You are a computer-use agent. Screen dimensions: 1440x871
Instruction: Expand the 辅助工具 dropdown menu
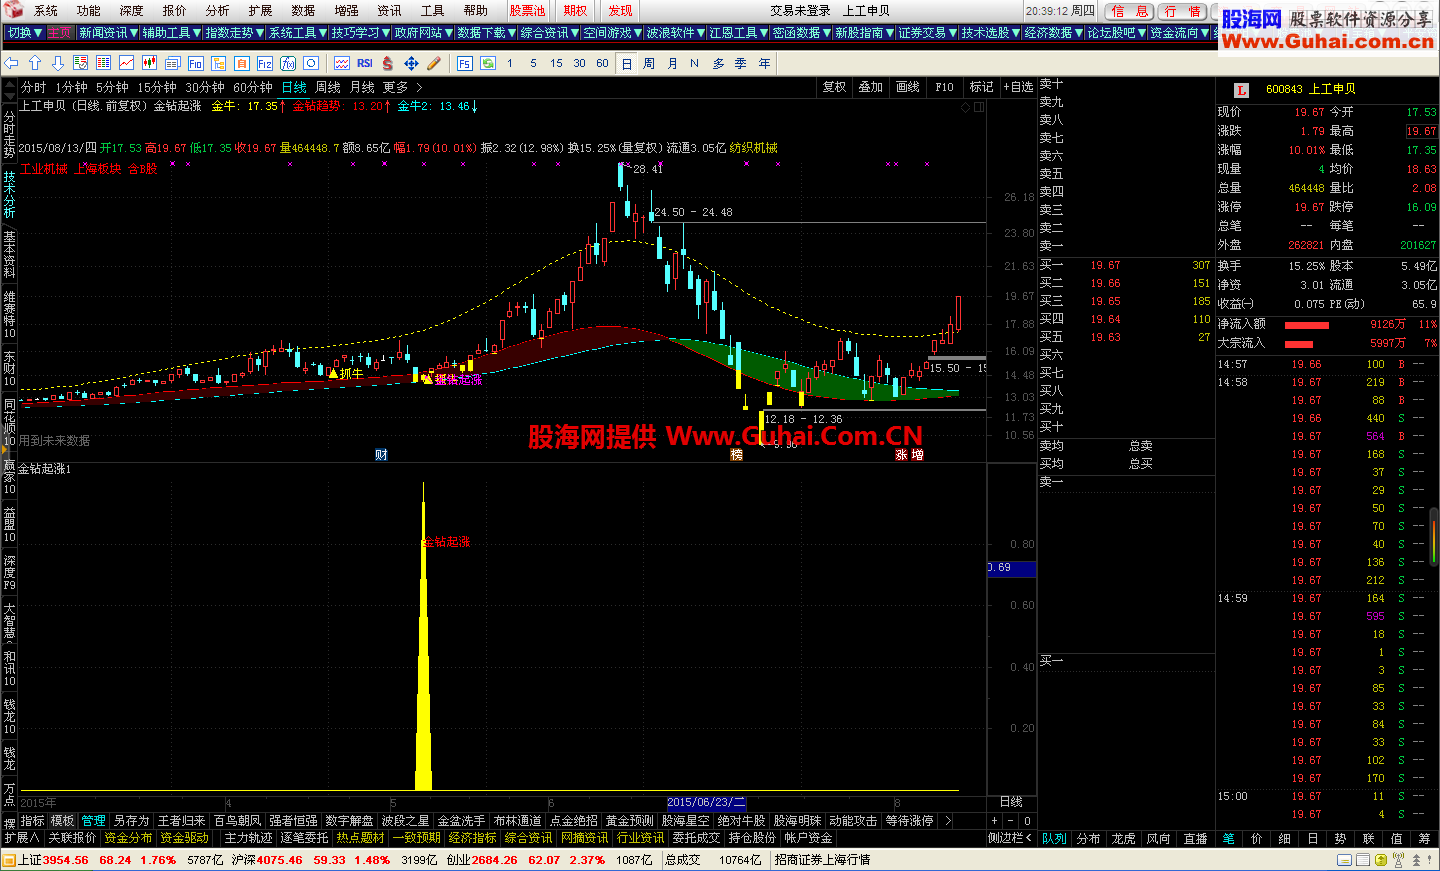171,33
